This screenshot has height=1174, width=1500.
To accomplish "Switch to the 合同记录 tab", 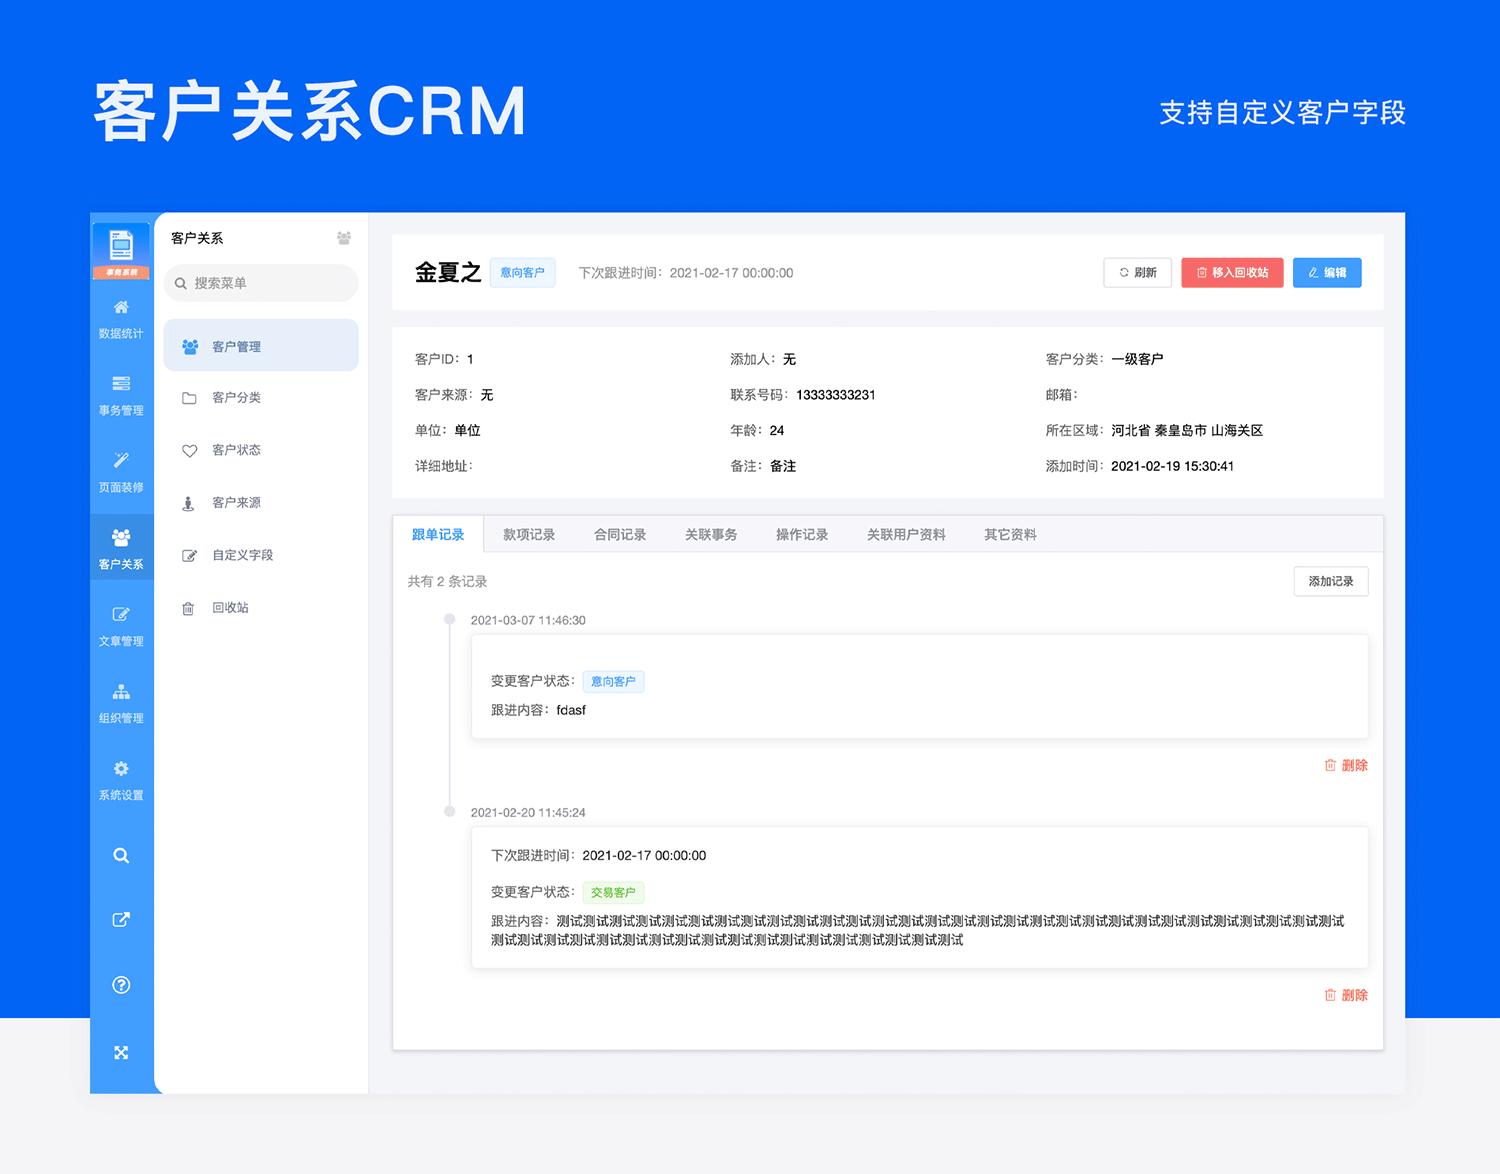I will 620,535.
